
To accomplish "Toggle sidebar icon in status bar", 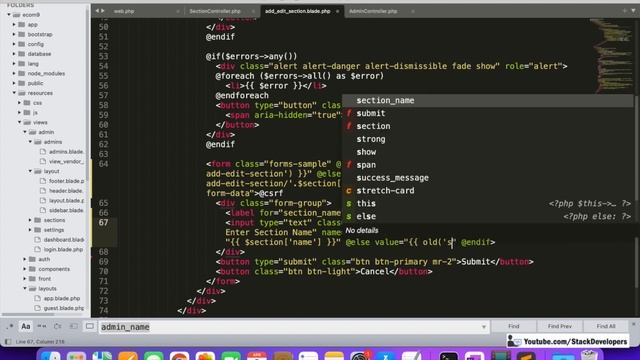I will [x=8, y=342].
